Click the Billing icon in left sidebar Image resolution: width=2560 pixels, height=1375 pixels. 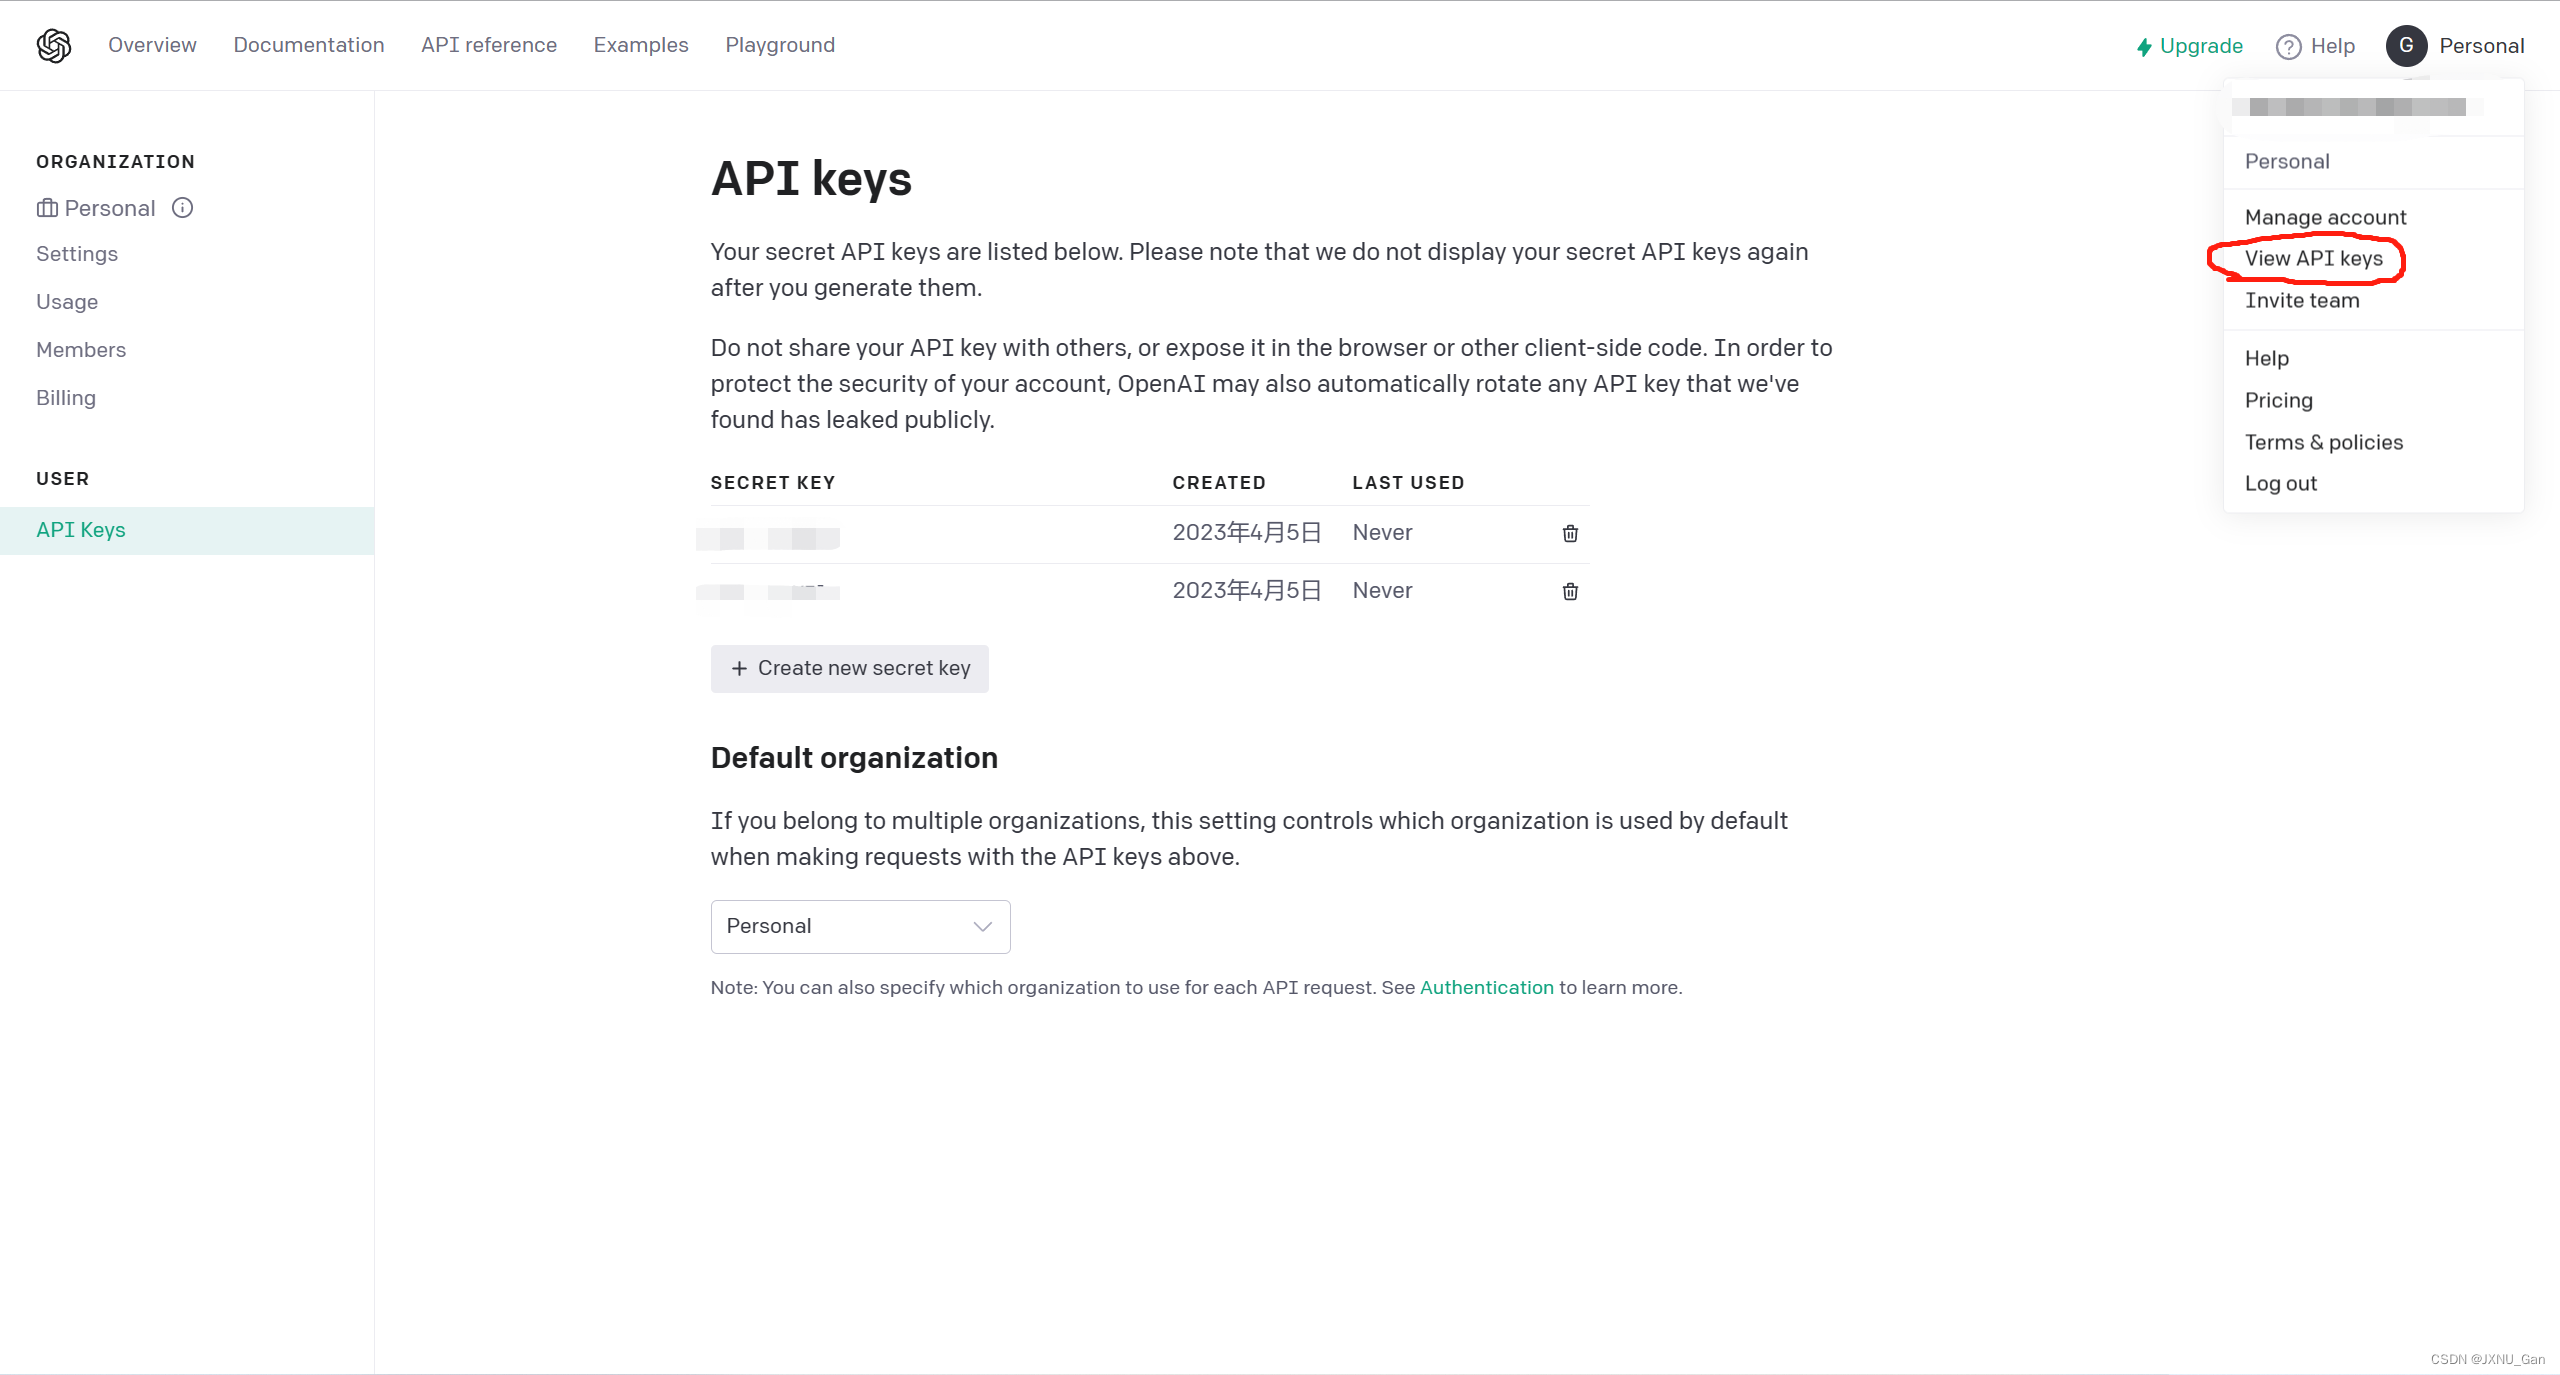pos(66,396)
